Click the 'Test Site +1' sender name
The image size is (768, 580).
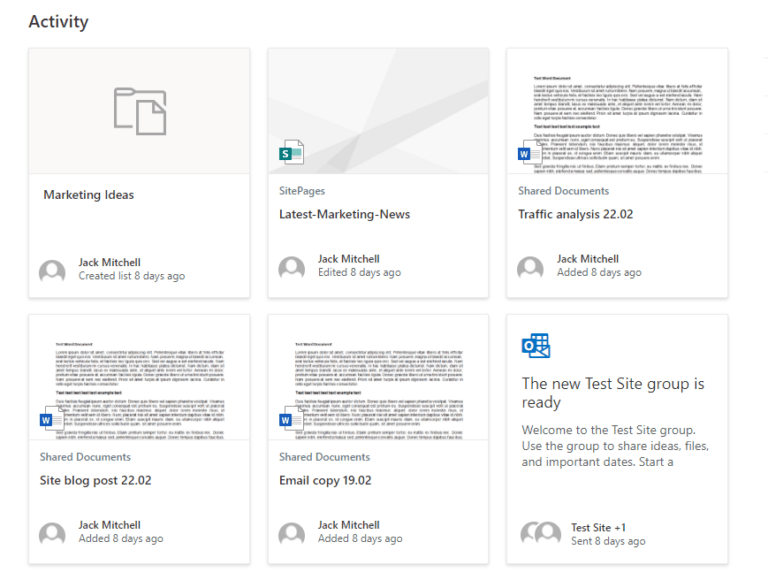[598, 528]
